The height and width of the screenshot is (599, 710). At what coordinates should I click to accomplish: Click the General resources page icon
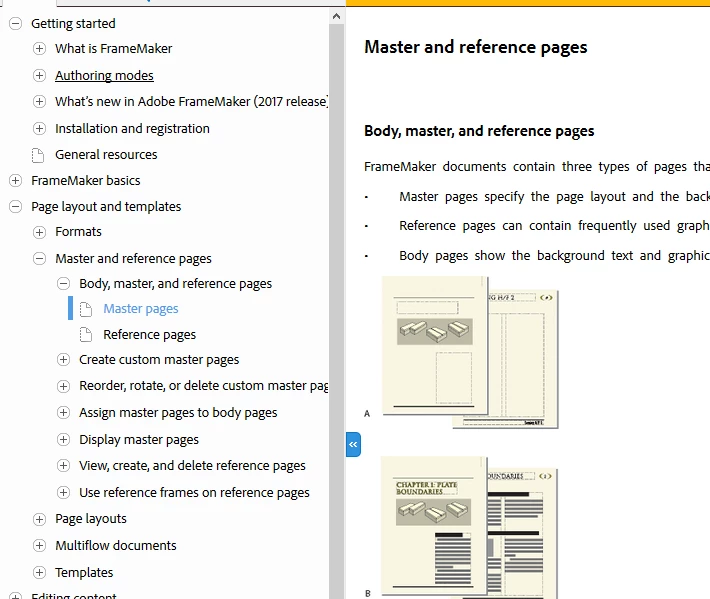coord(38,155)
